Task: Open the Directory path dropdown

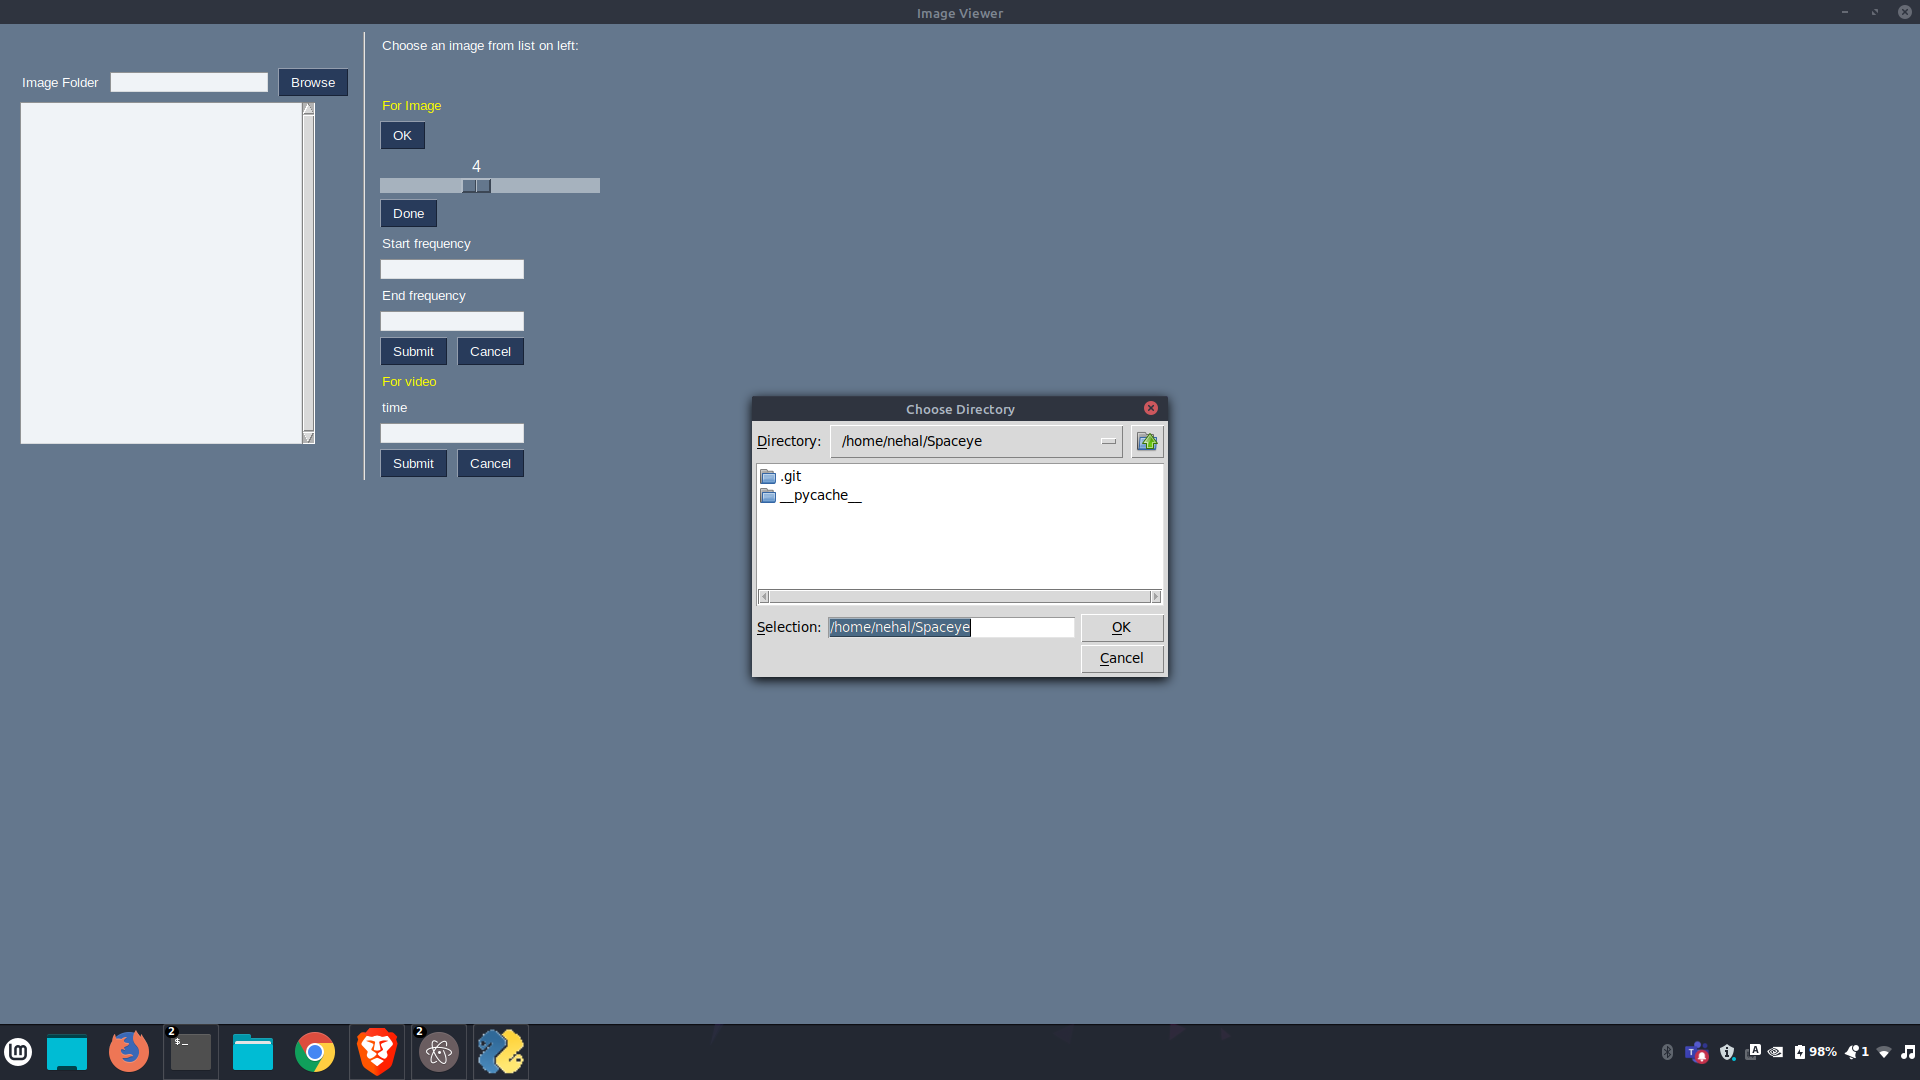Action: click(x=1108, y=442)
